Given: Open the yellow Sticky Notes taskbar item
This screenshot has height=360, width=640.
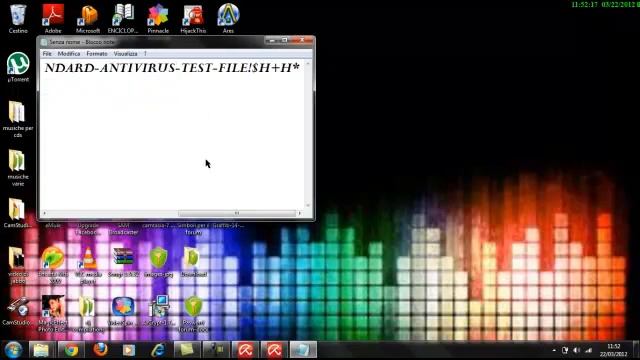Looking at the screenshot, I should pos(187,350).
